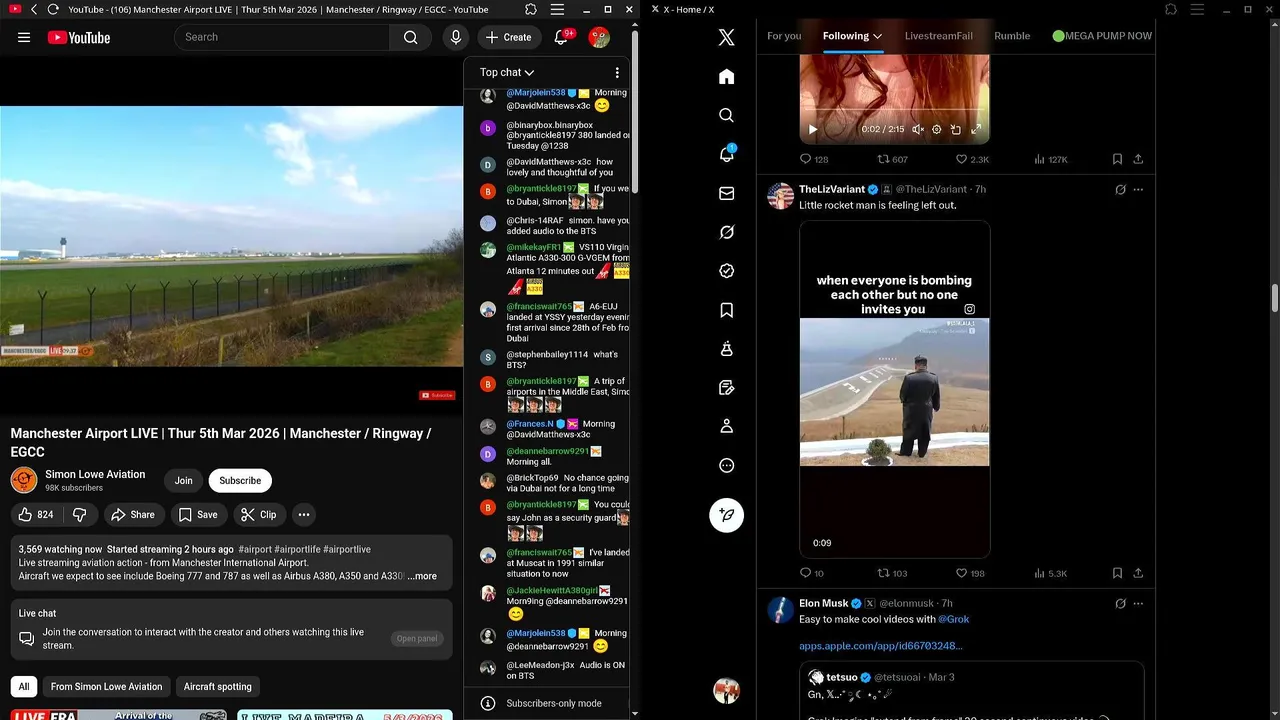Screen dimensions: 1280x720
Task: Open X More circle menu in sidebar
Action: tap(727, 465)
